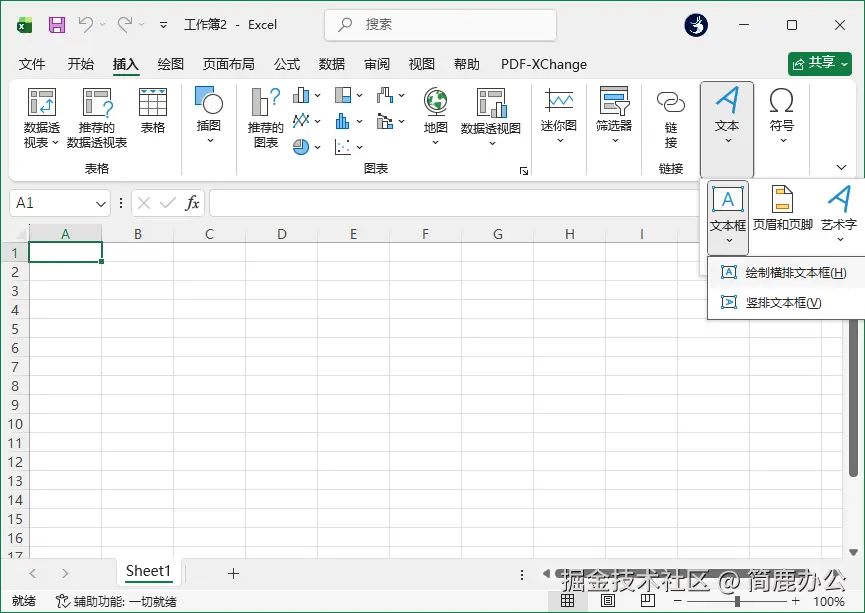The height and width of the screenshot is (613, 865).
Task: Open Sparklines (迷你图) group
Action: click(x=559, y=115)
